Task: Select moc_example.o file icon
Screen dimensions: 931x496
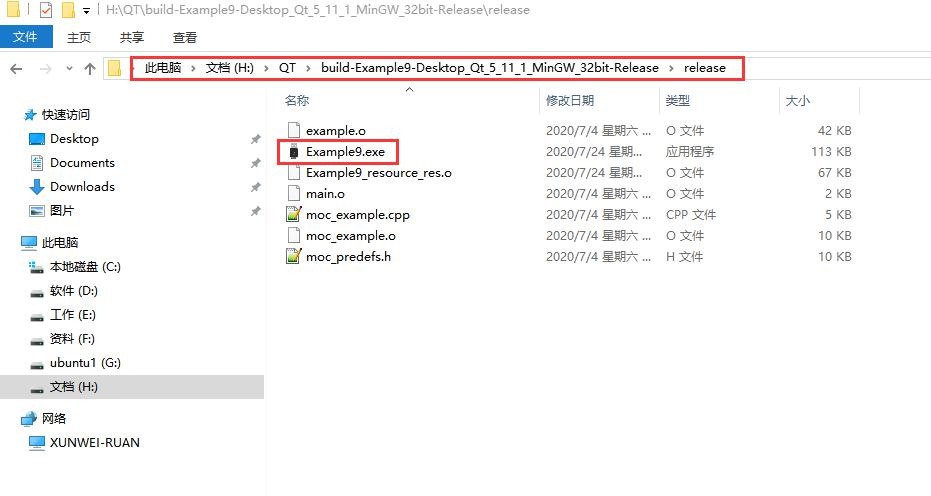Action: [293, 235]
